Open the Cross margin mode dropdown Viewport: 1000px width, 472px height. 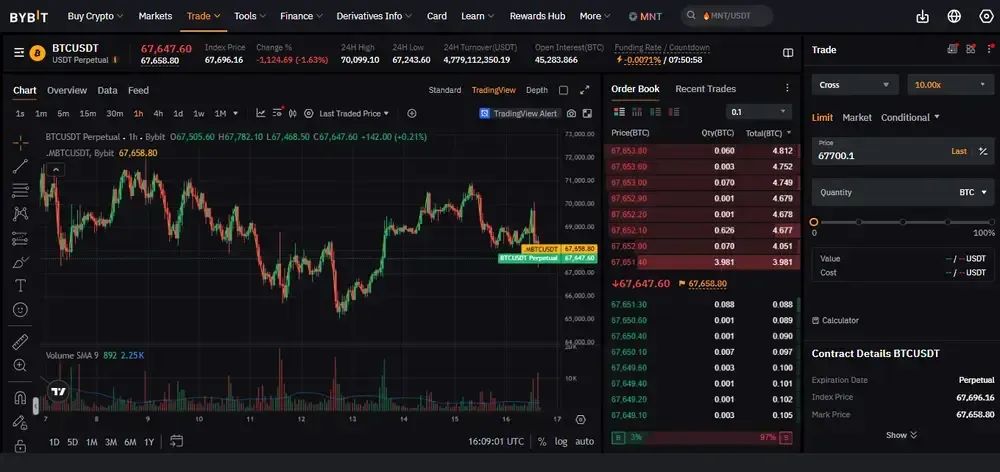855,85
